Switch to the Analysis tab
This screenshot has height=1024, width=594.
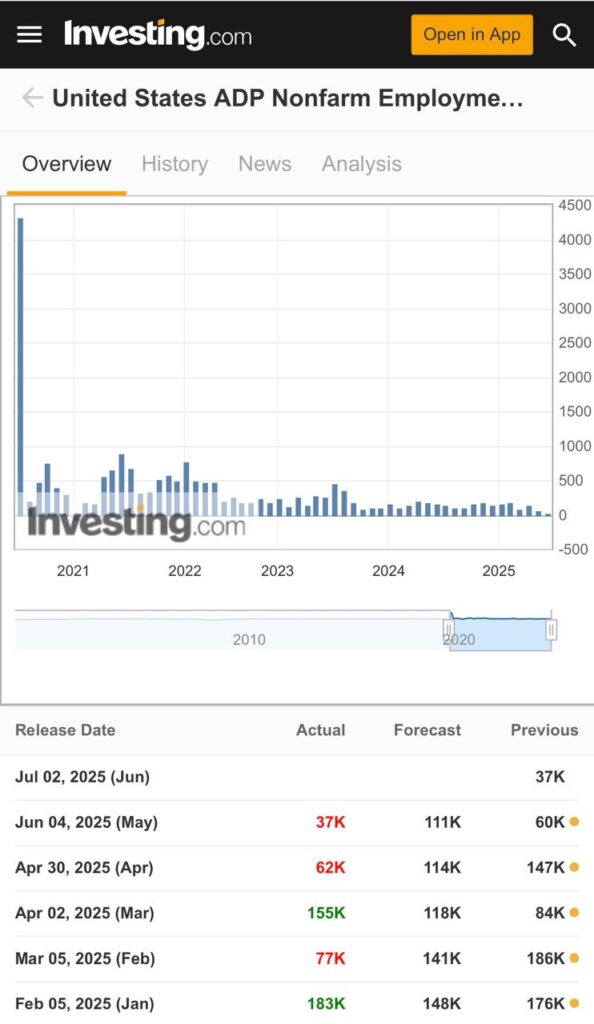click(x=362, y=164)
